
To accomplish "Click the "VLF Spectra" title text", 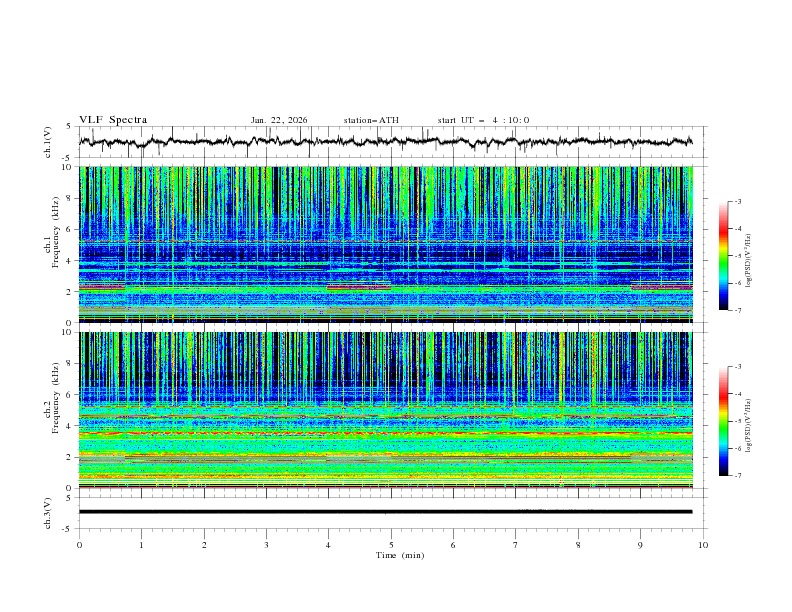I will click(x=113, y=120).
